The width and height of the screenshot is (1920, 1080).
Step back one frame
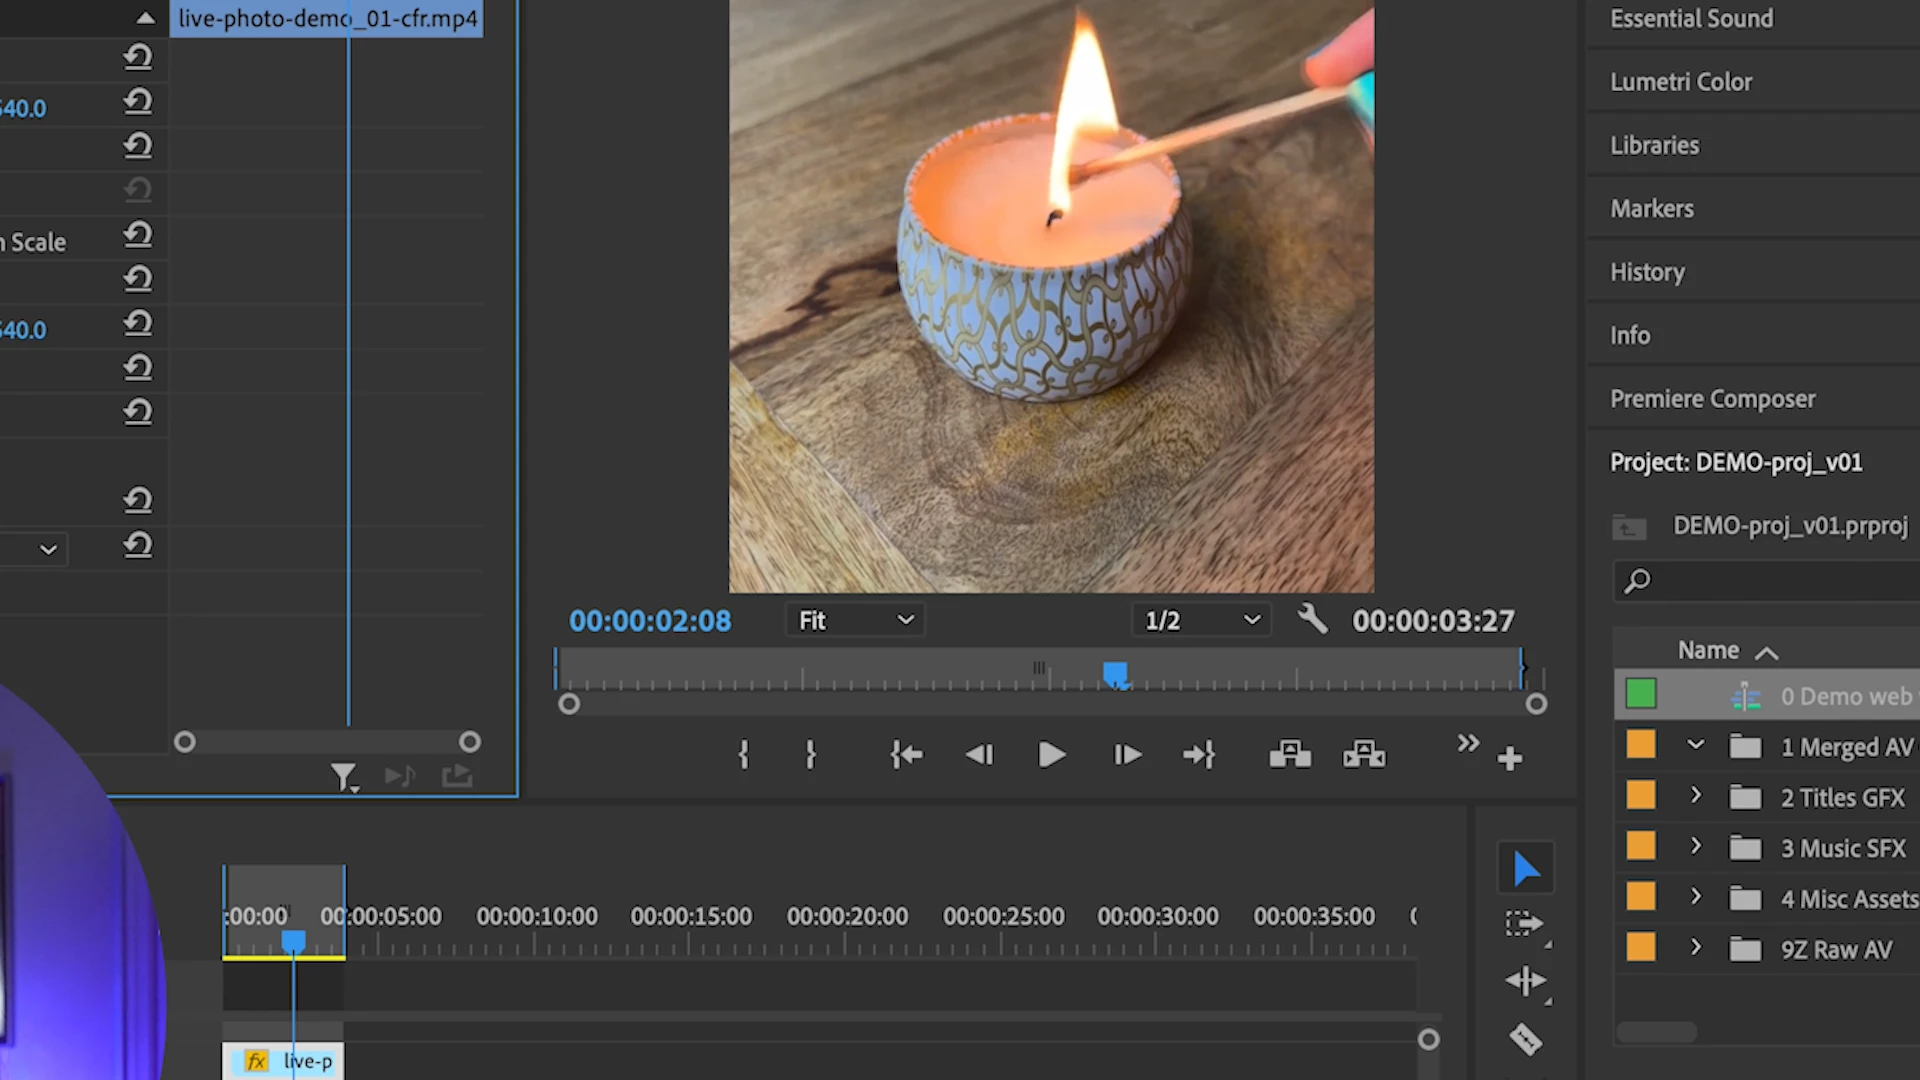979,755
